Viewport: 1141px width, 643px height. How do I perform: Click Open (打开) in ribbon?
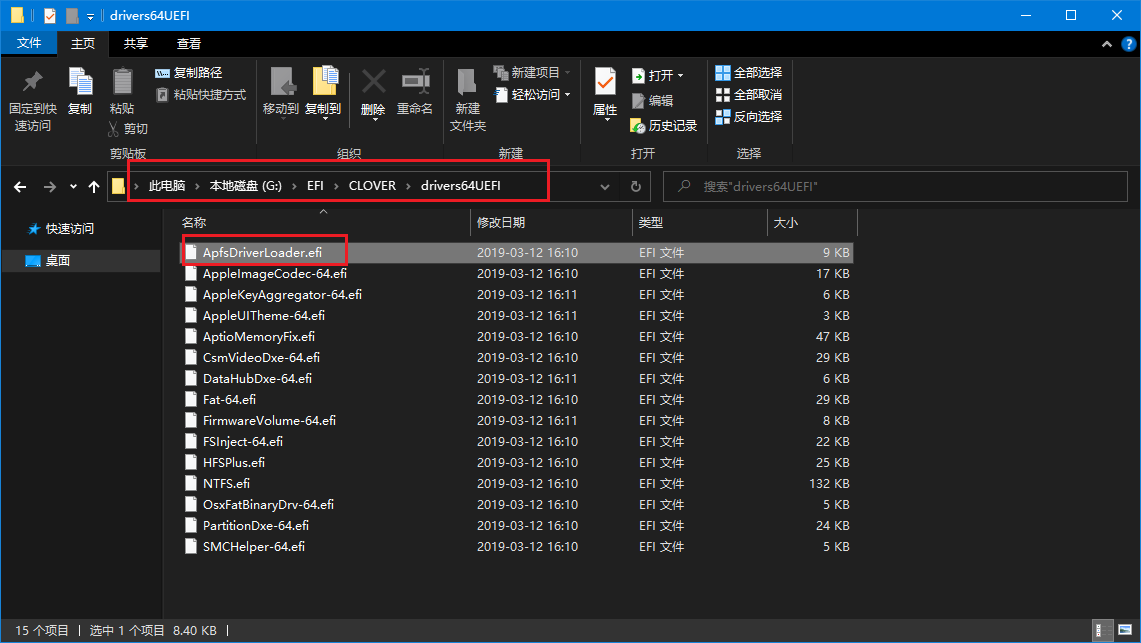tap(657, 76)
